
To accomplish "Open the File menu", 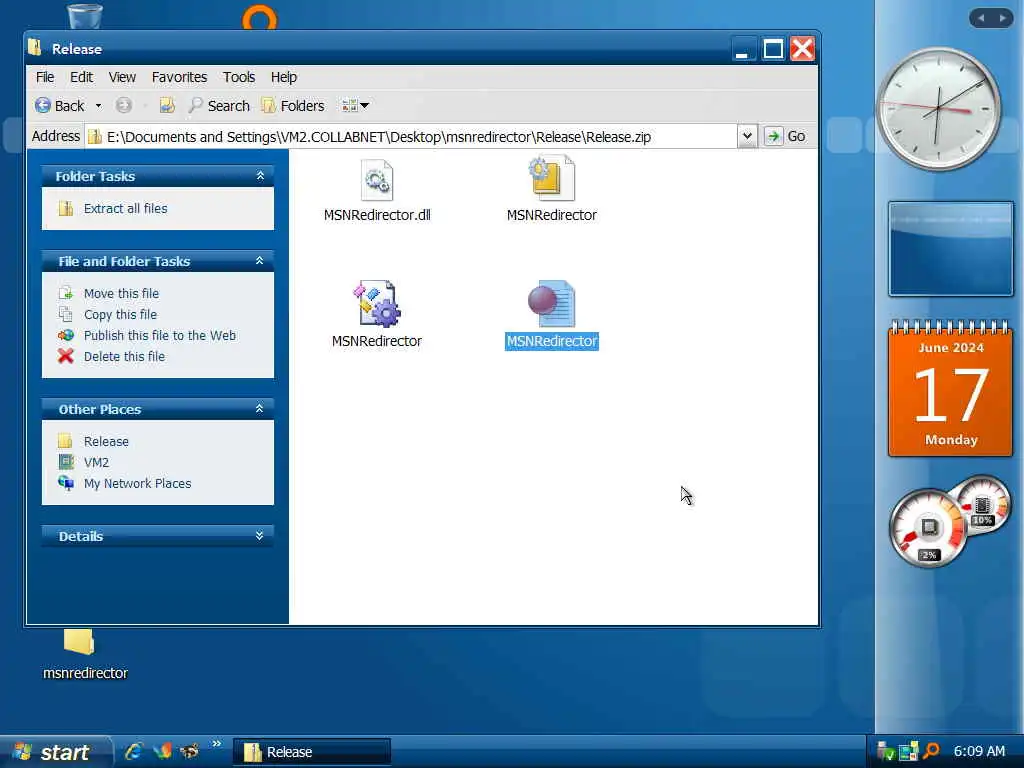I will tap(45, 77).
